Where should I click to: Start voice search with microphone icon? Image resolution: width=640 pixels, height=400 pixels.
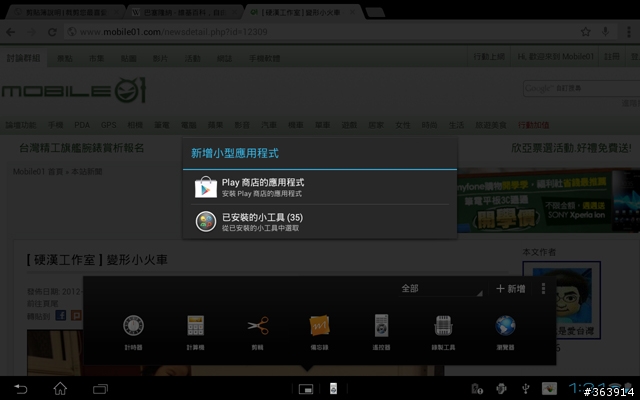click(606, 31)
